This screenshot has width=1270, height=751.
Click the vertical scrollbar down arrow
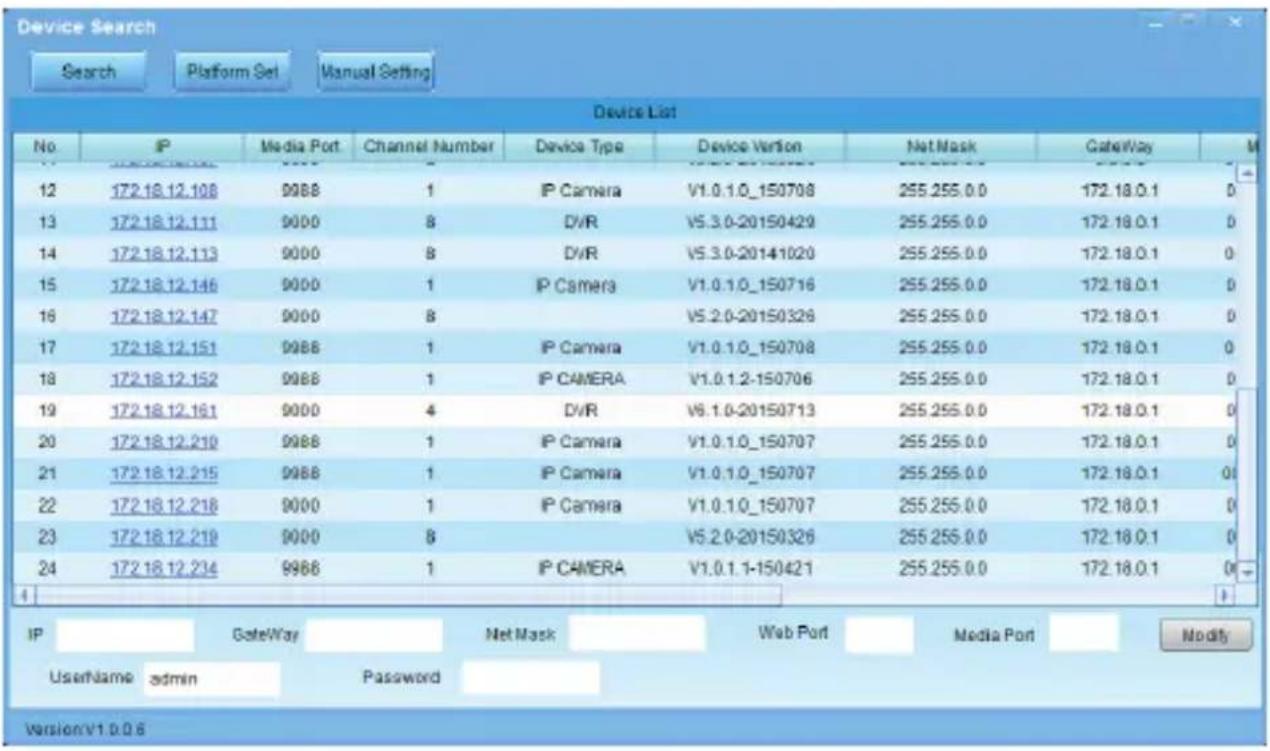pyautogui.click(x=1247, y=571)
